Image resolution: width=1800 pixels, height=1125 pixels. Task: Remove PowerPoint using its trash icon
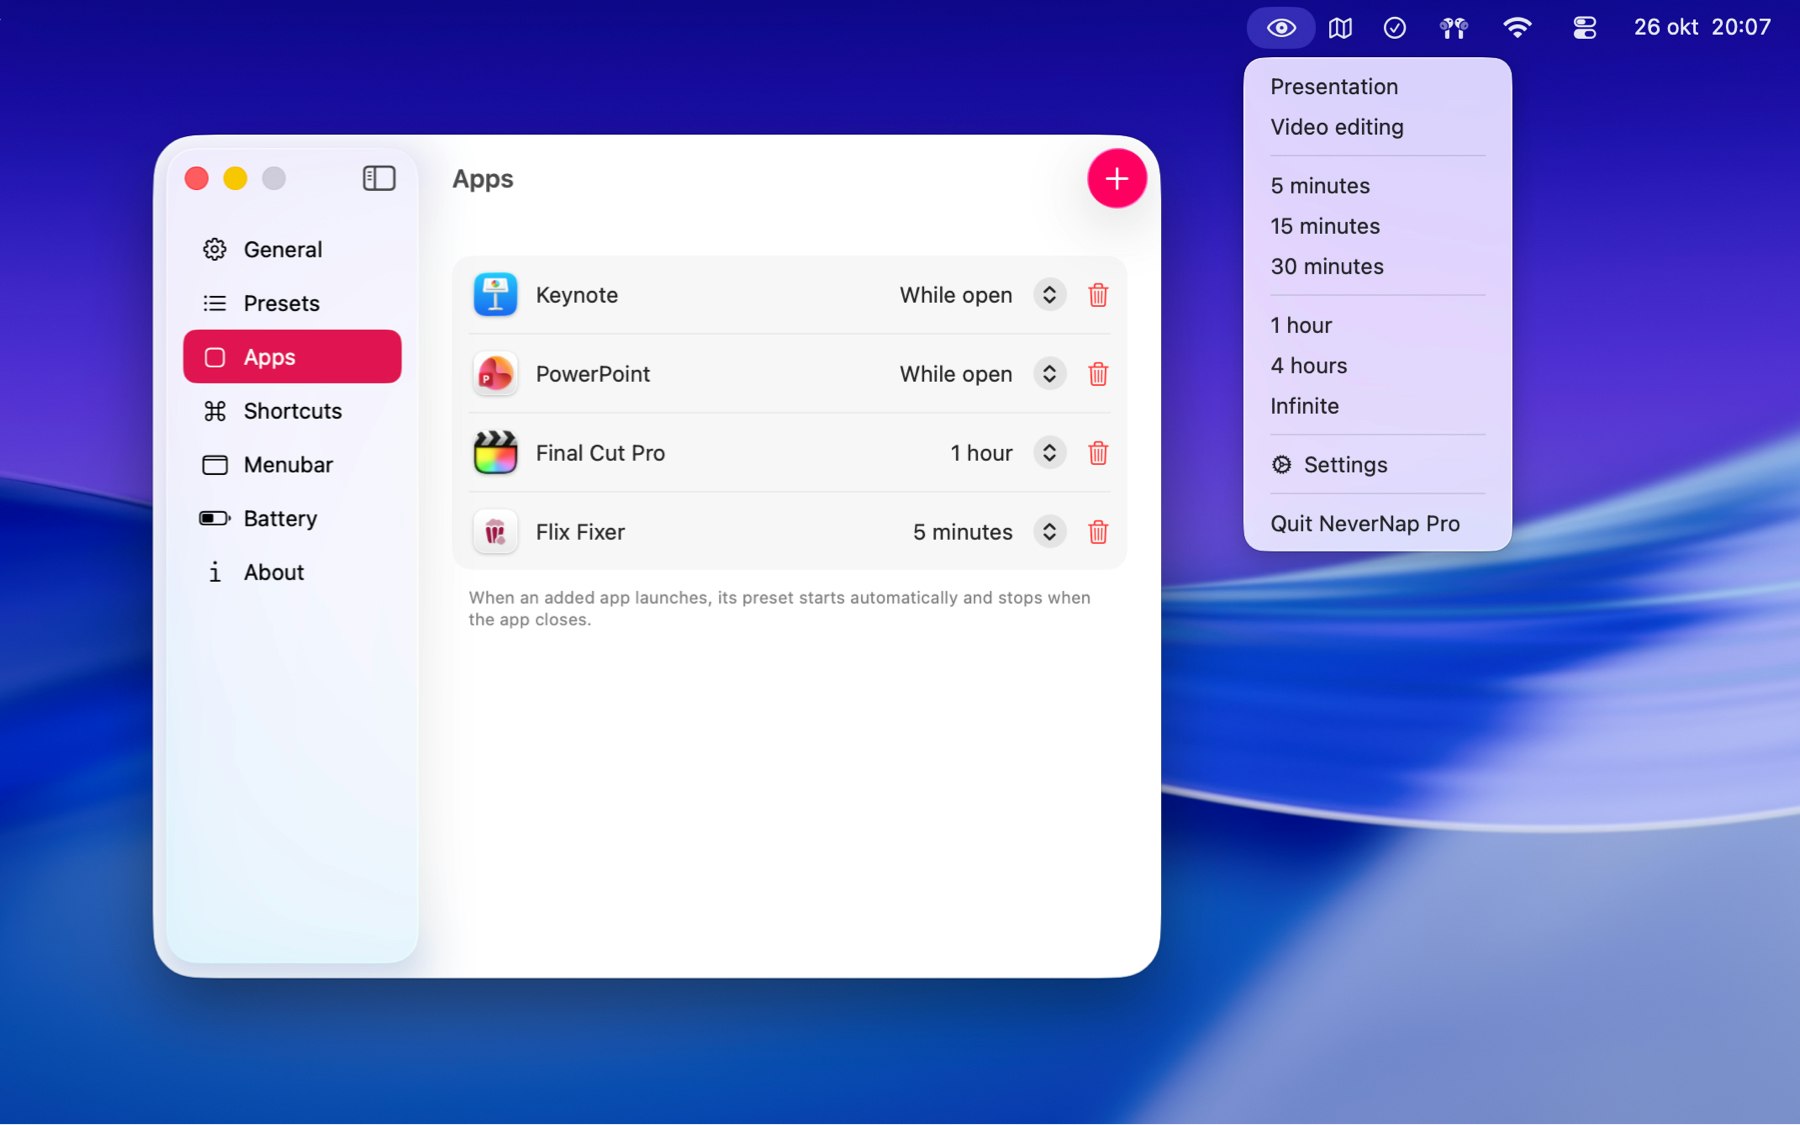(1098, 374)
